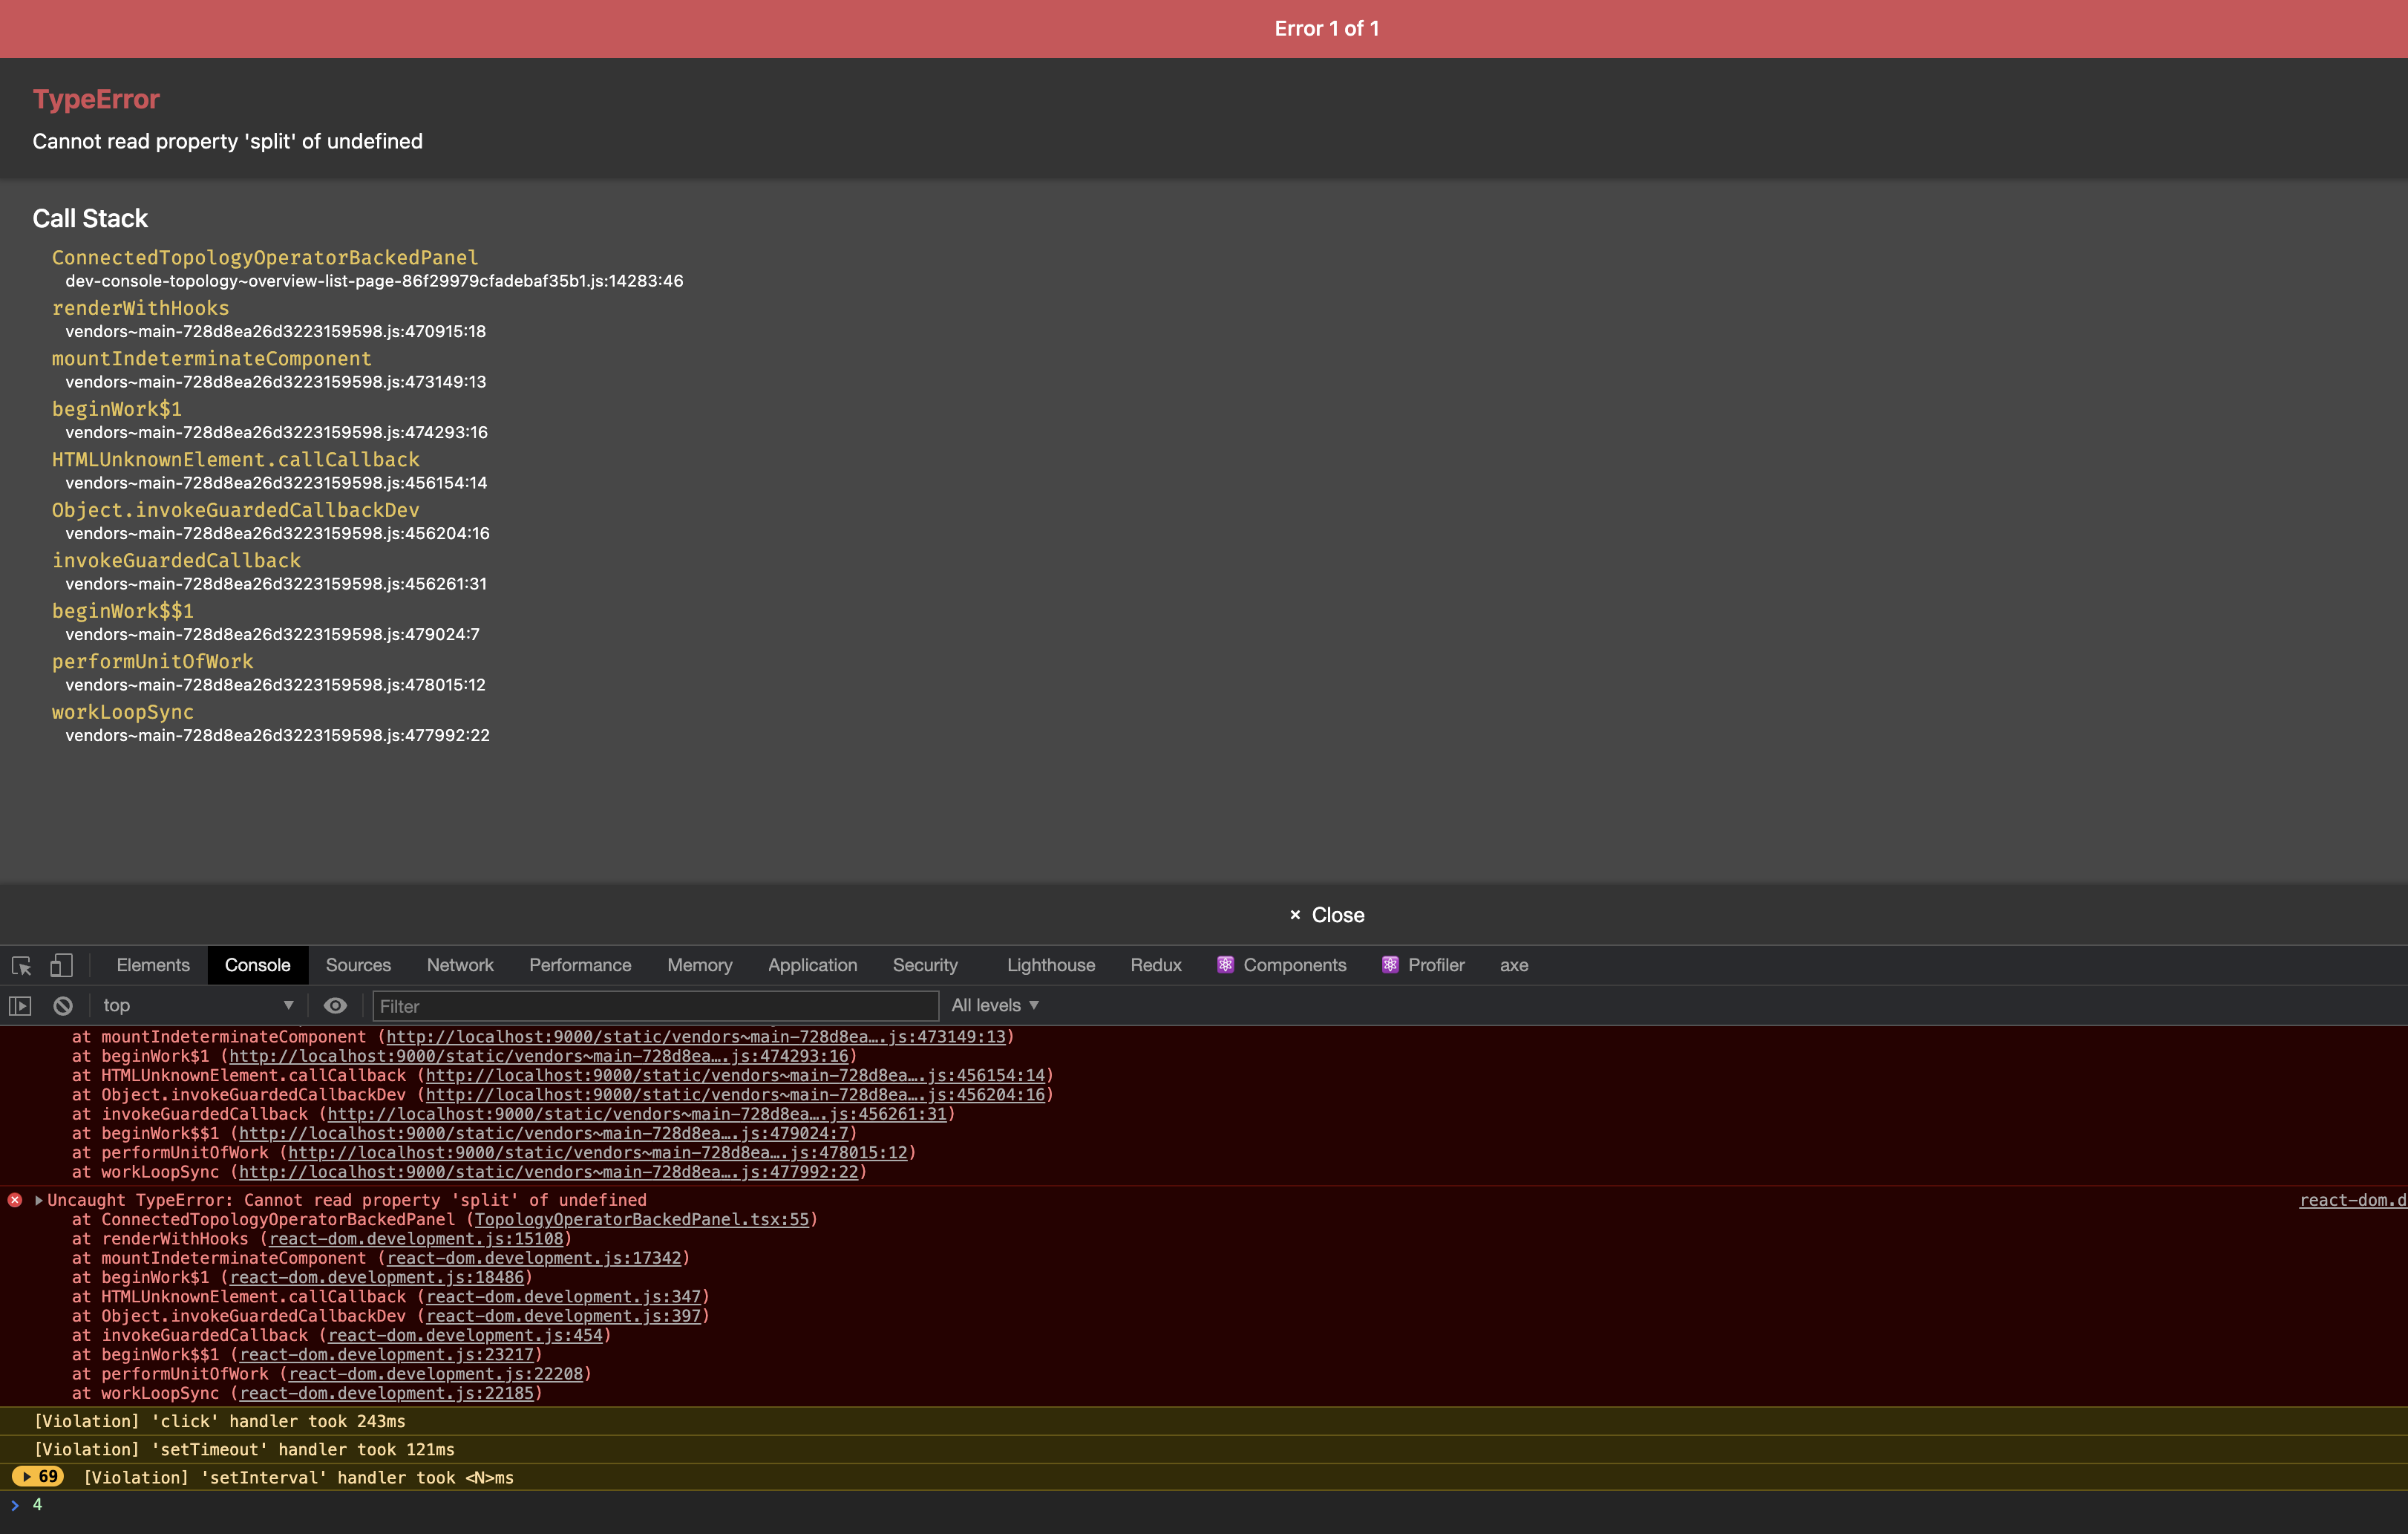Toggle the live expression eye icon
This screenshot has height=1534, width=2408.
(x=335, y=1006)
